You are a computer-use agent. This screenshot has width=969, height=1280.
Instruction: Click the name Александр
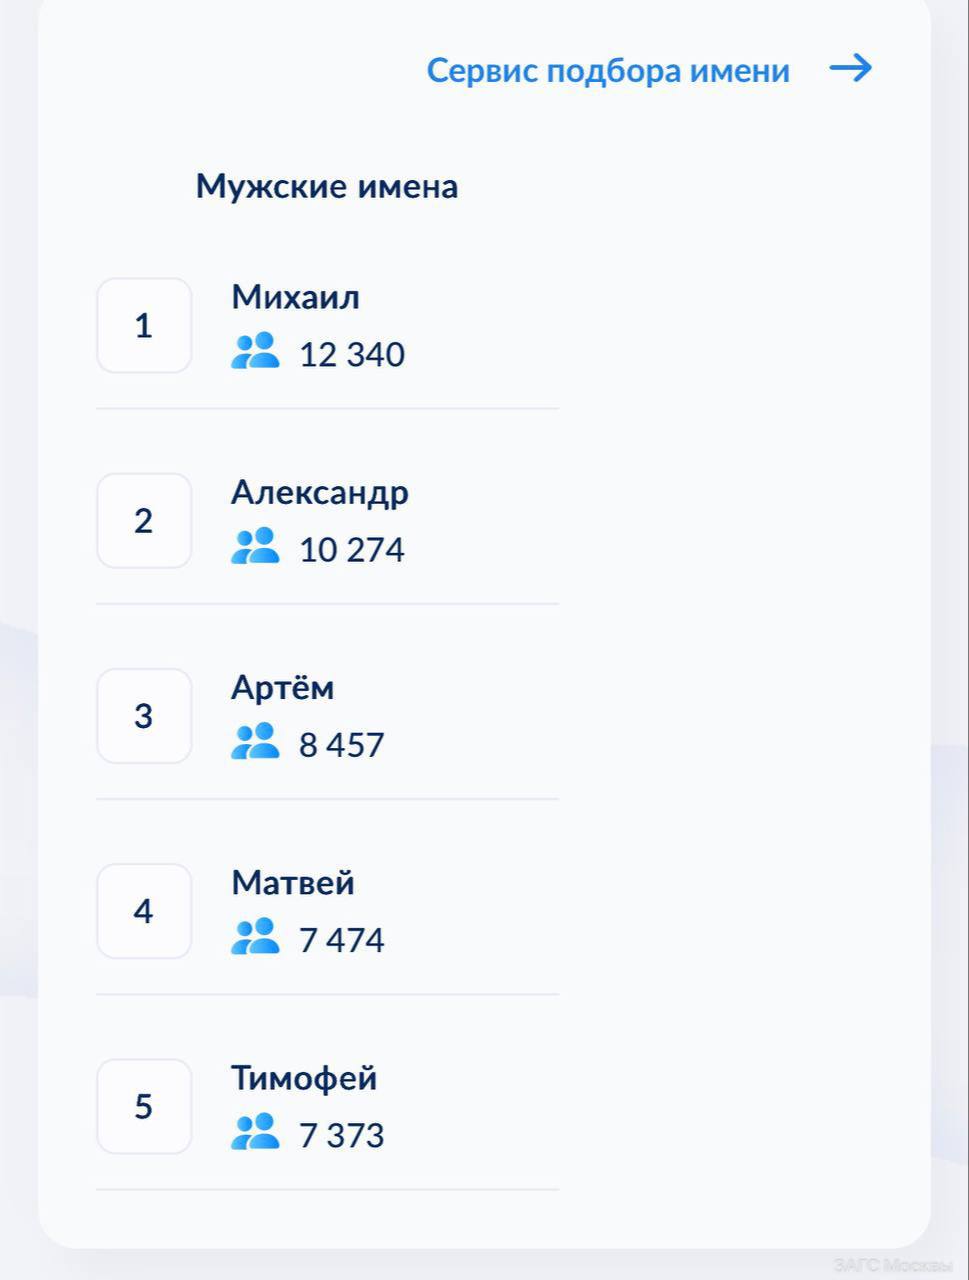click(x=320, y=493)
